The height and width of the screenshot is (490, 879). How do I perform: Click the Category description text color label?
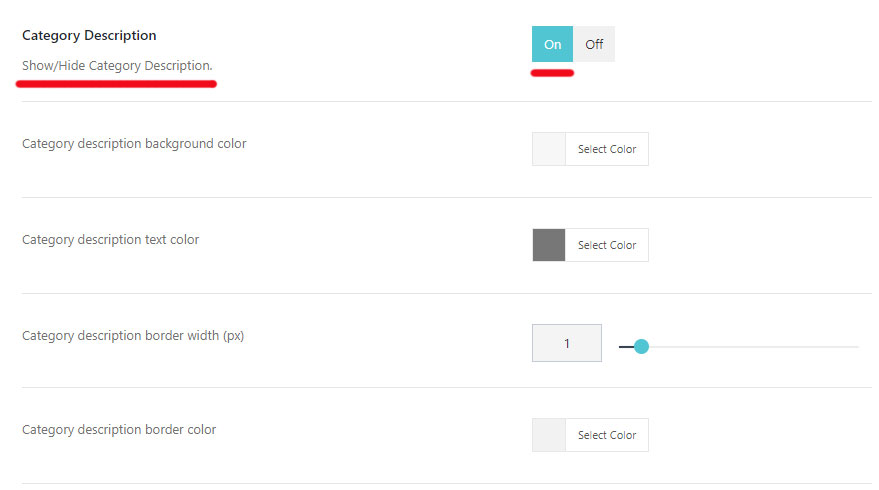click(110, 239)
